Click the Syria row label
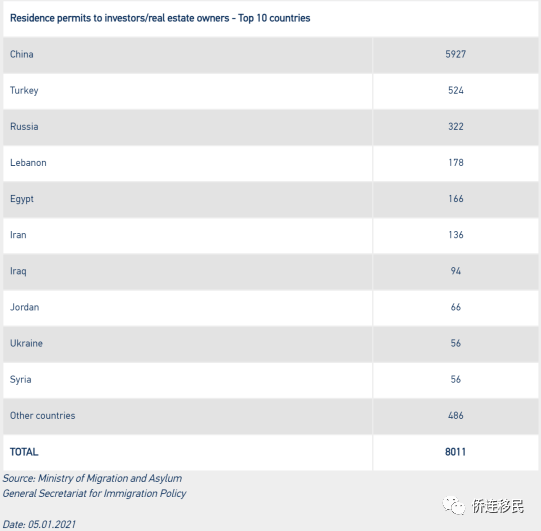 21,380
